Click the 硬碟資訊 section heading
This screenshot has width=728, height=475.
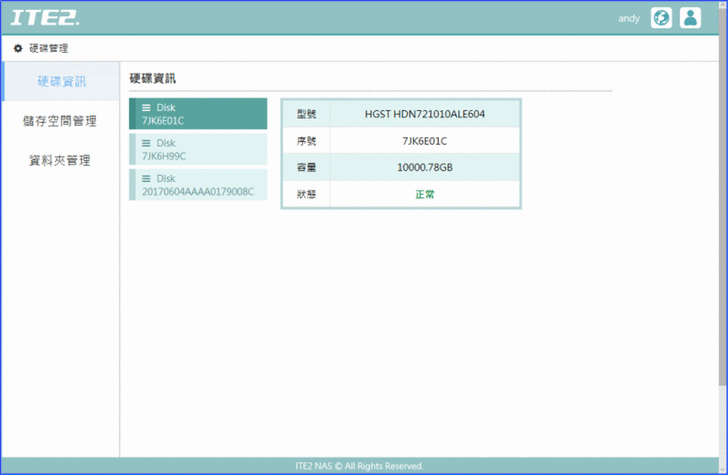coord(153,77)
